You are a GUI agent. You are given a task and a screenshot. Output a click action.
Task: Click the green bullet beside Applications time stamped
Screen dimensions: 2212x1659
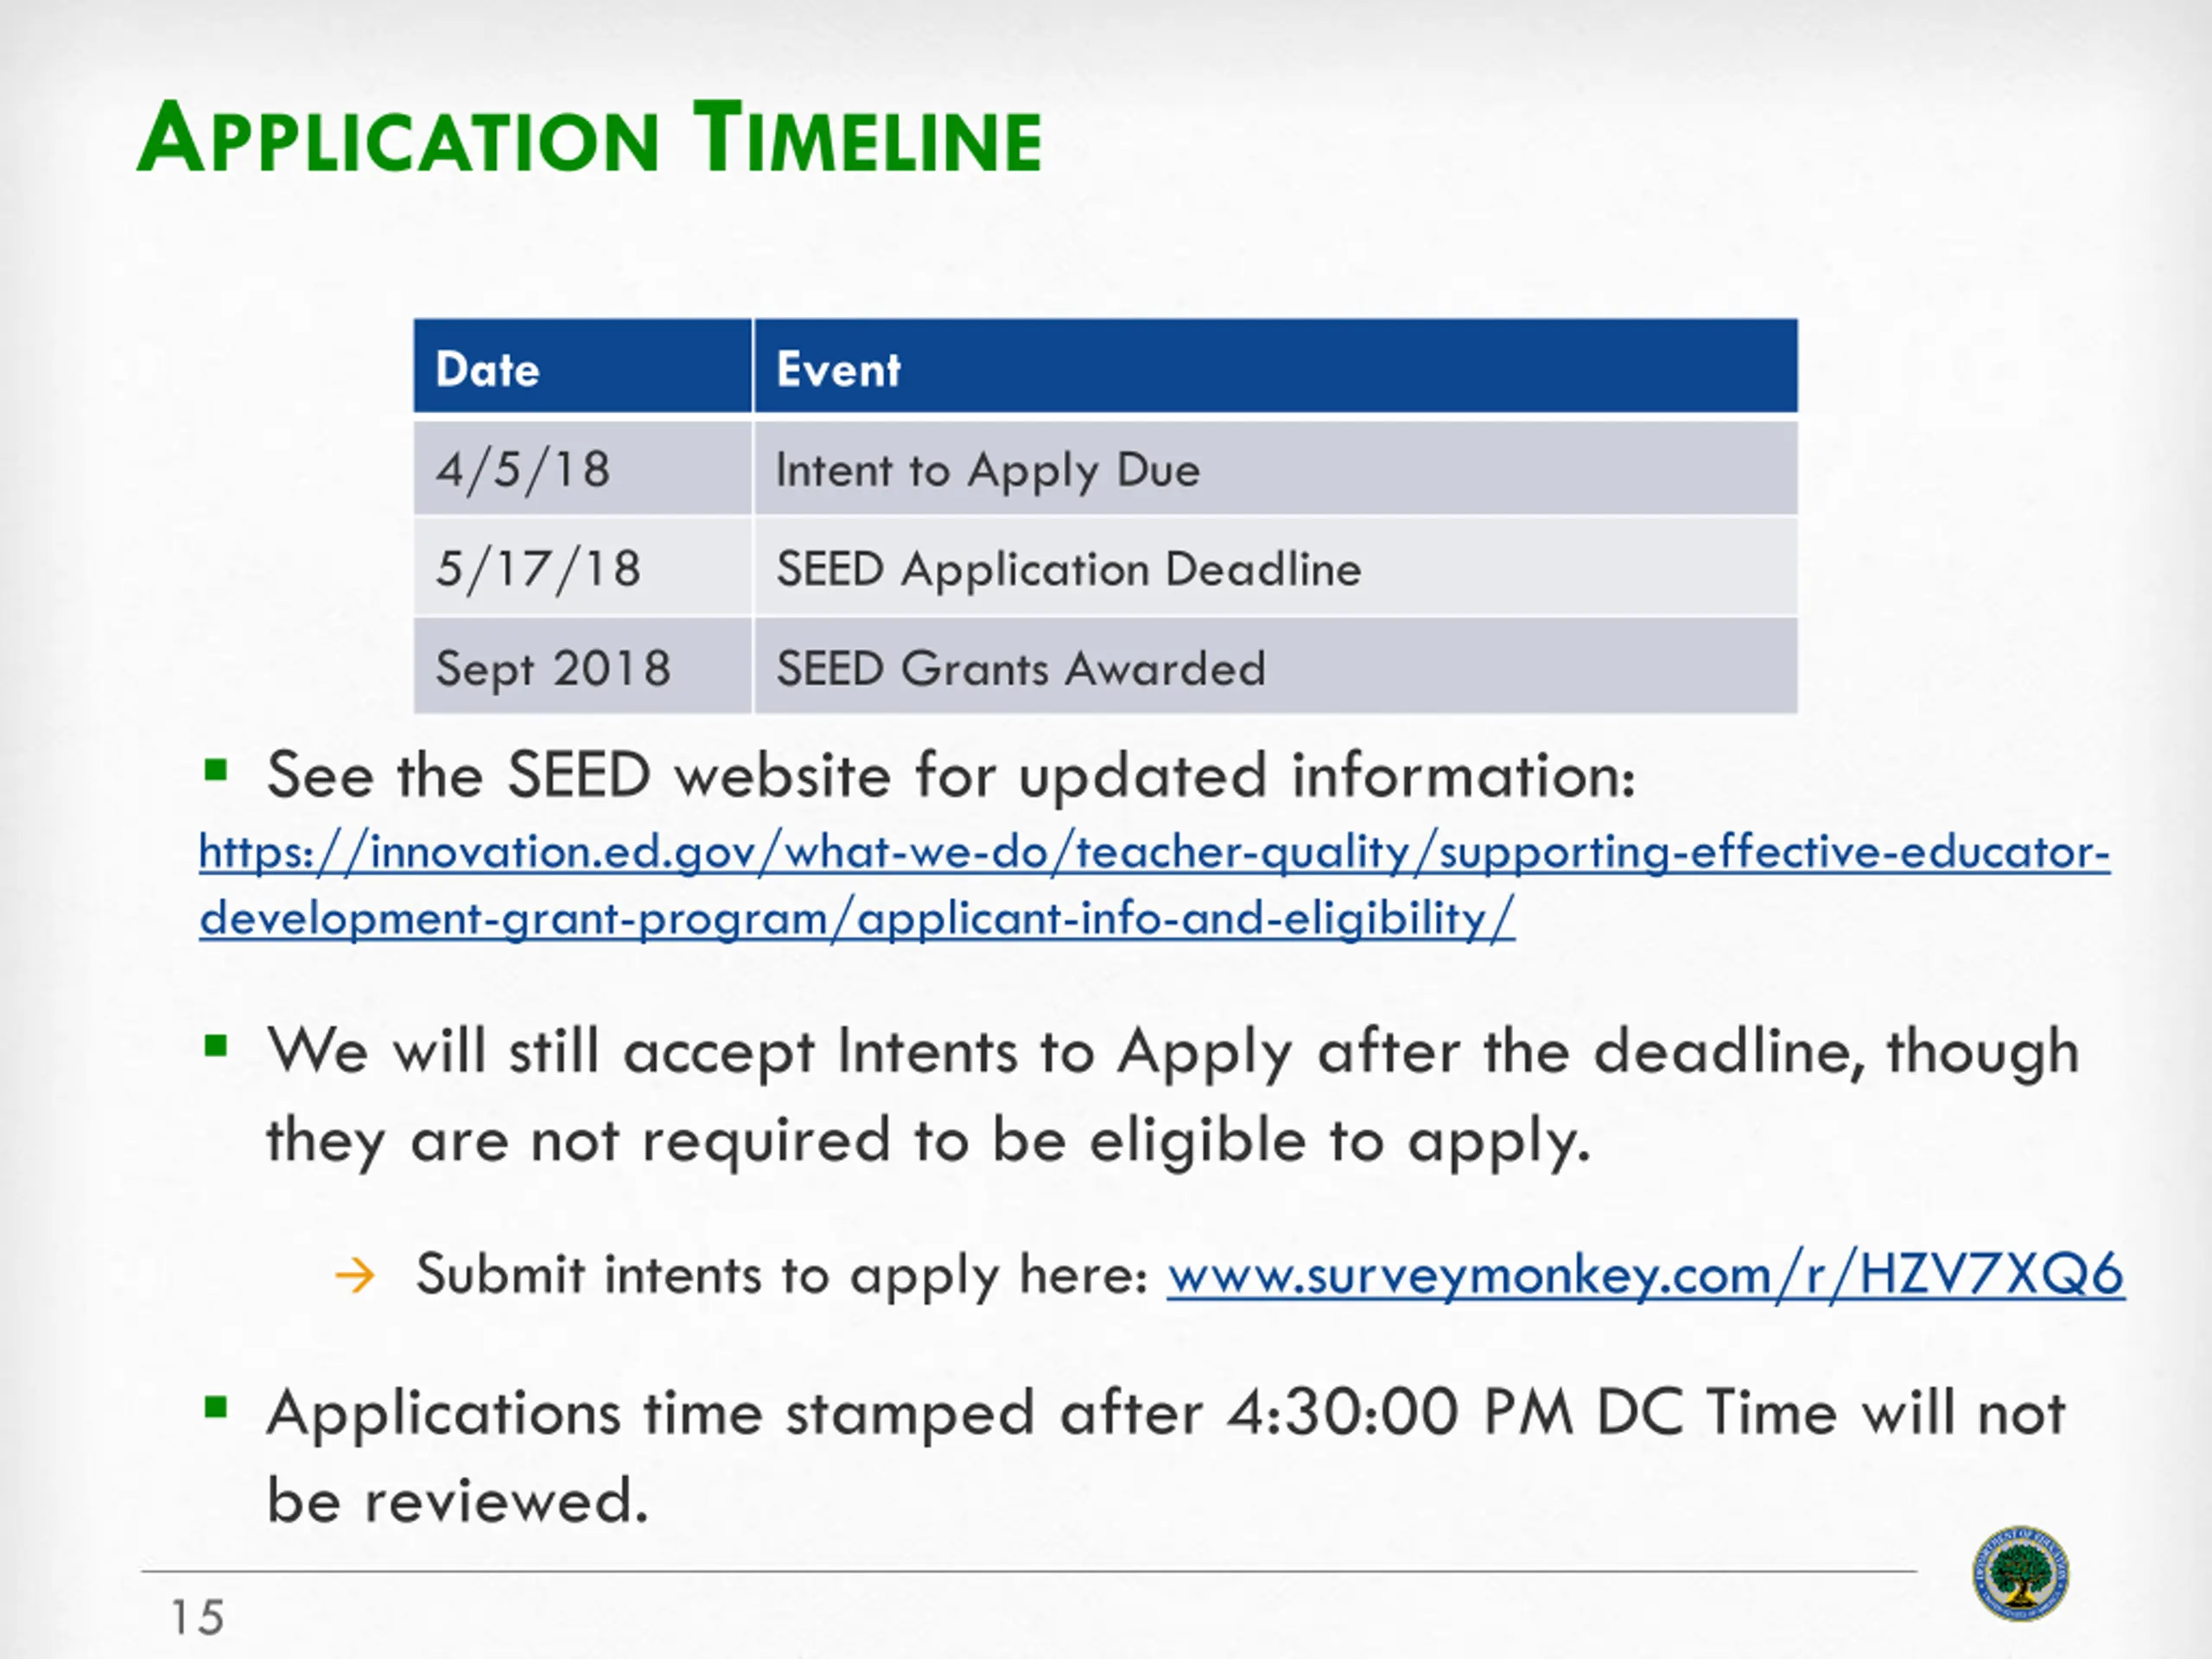click(x=215, y=1409)
